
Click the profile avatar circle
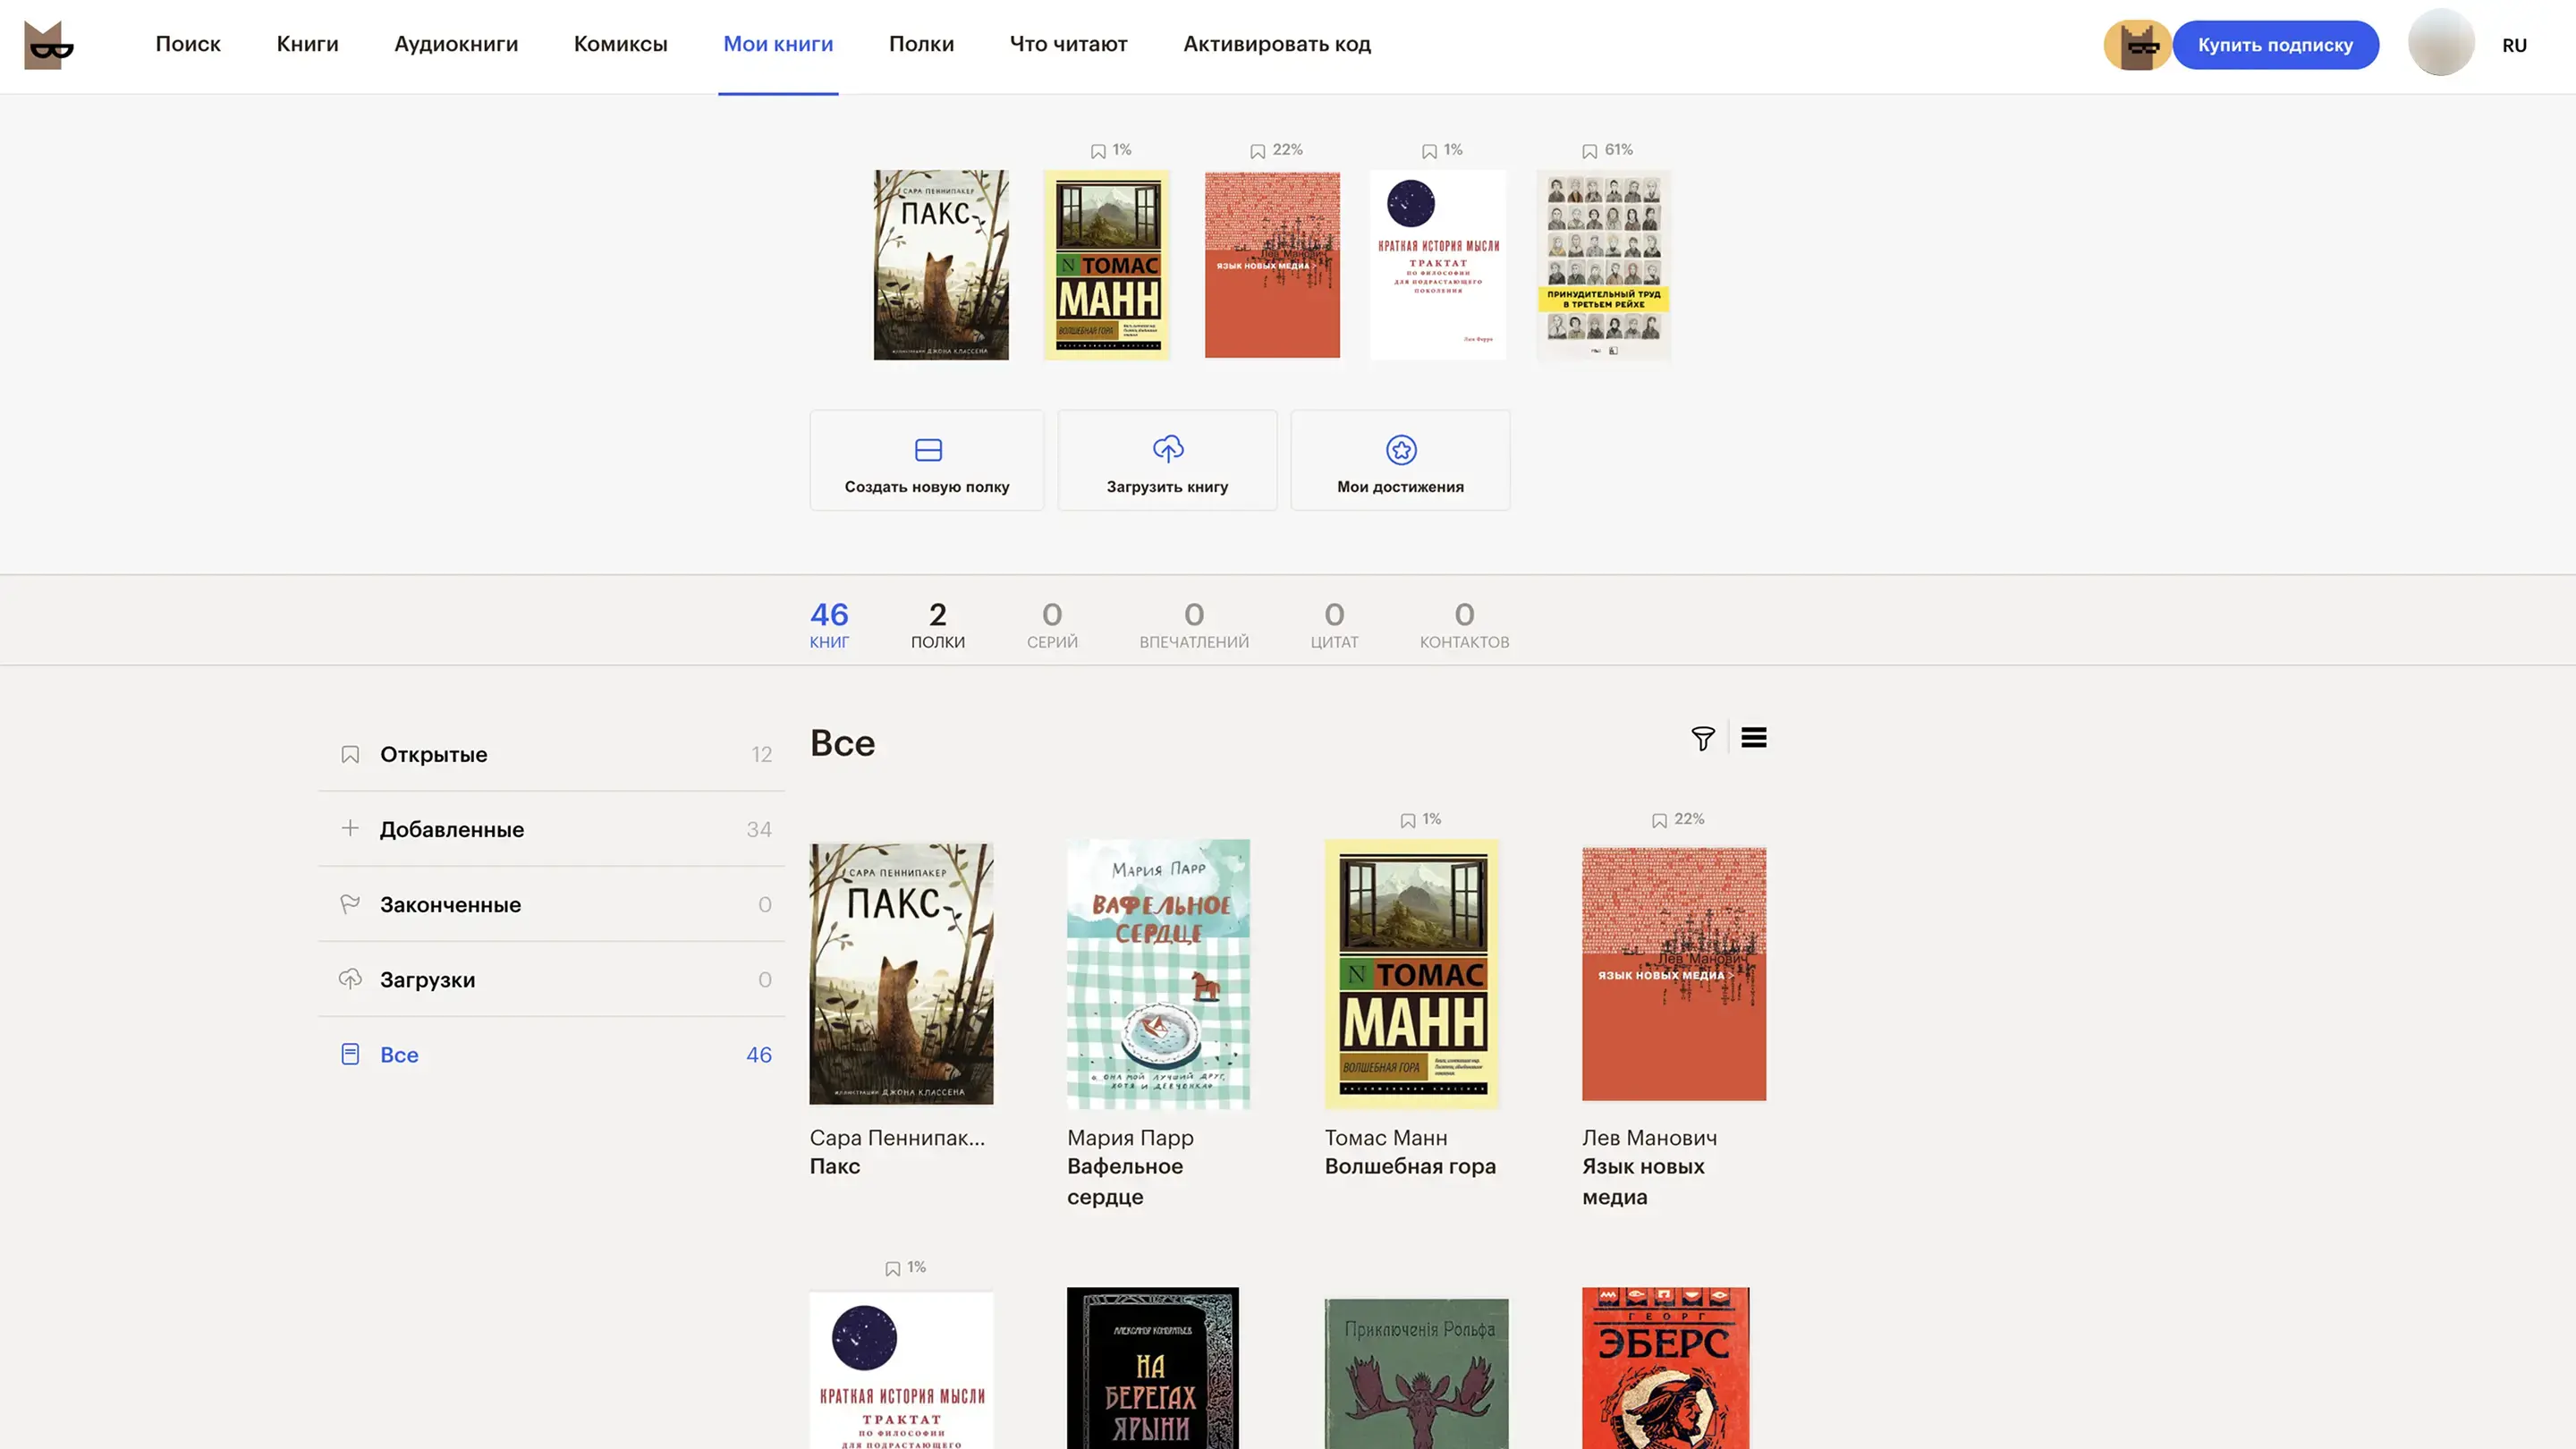pos(2440,43)
